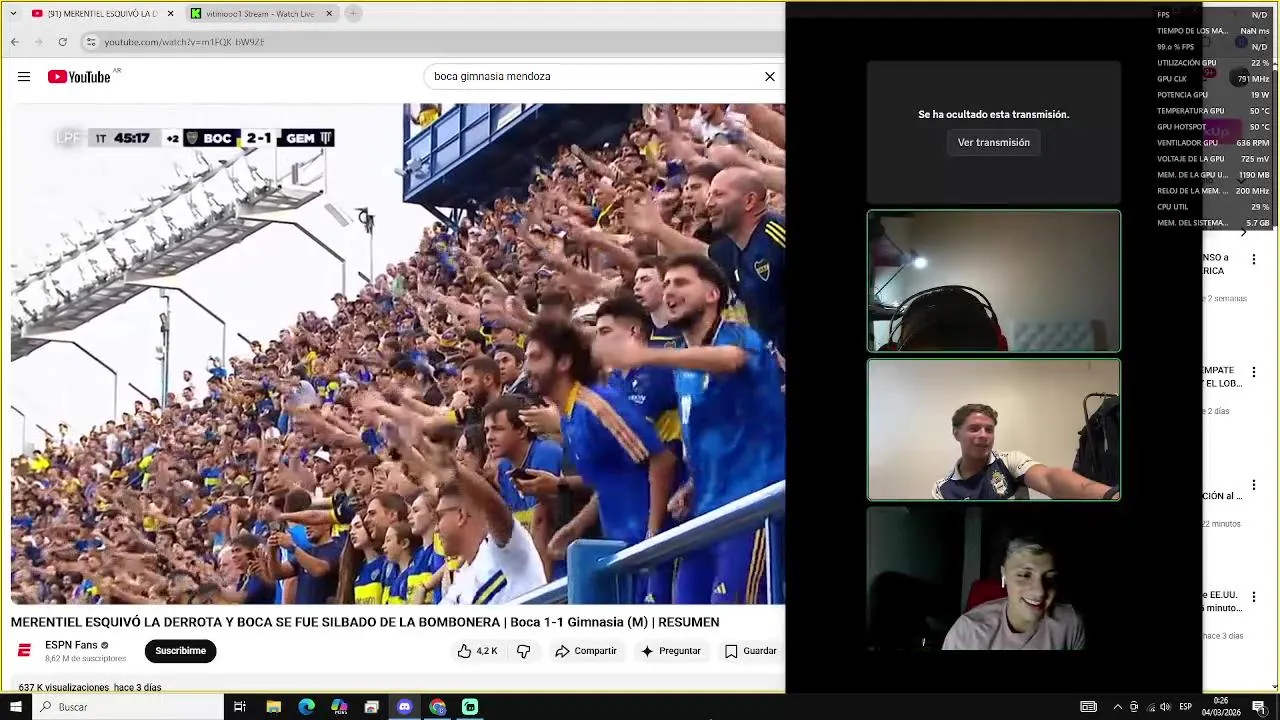Open Task View on the taskbar
1280x720 pixels.
point(240,707)
